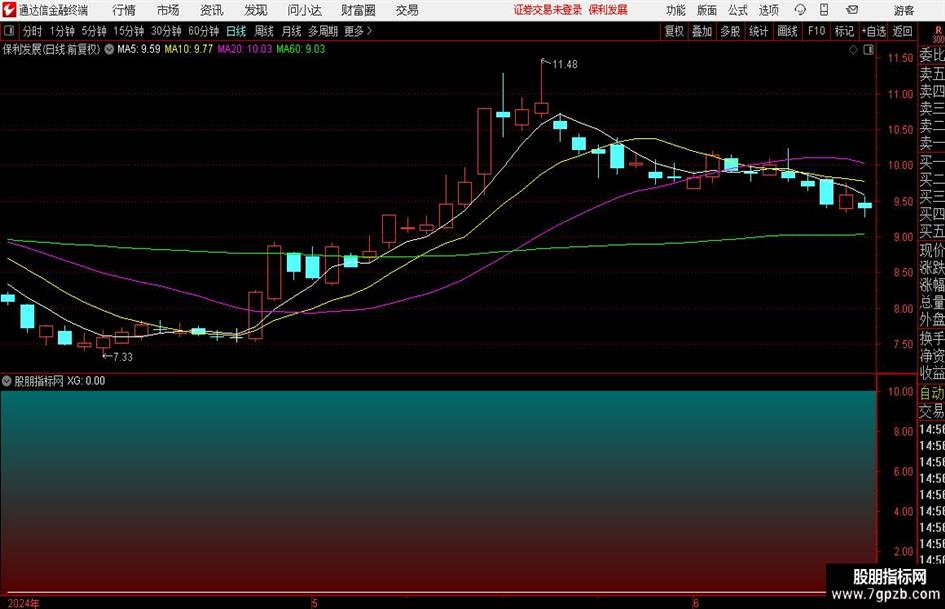Expand the 更多 periods chevron
Viewport: 945px width, 609px height.
(359, 31)
